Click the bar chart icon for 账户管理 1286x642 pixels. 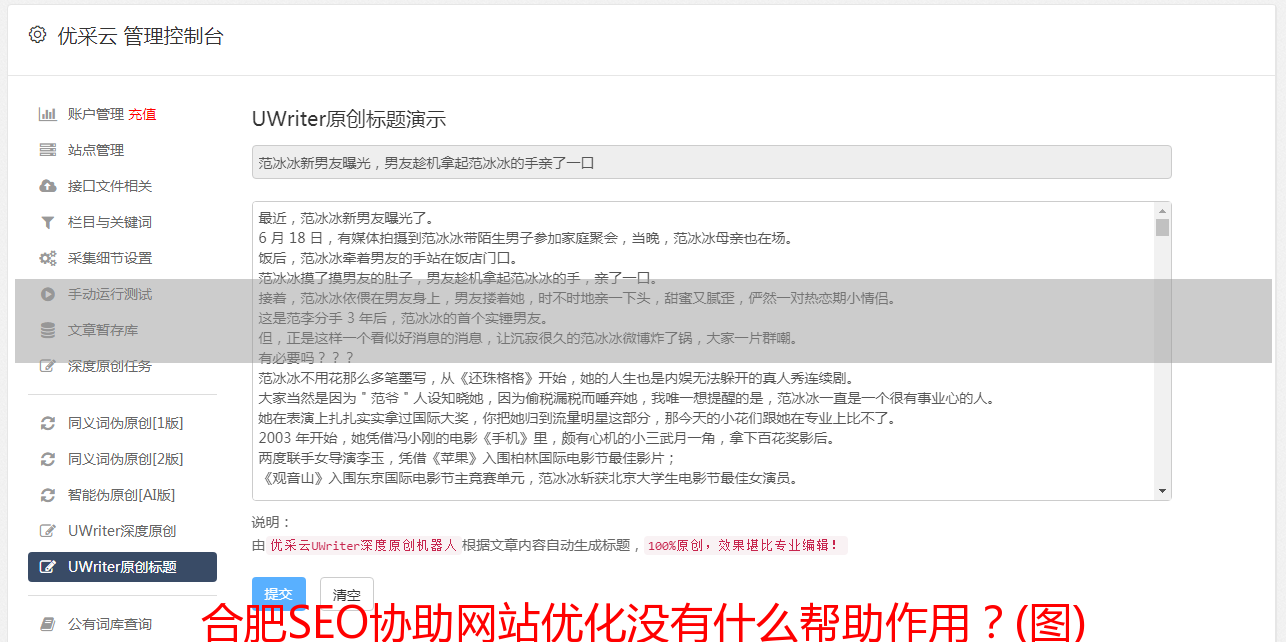point(47,114)
